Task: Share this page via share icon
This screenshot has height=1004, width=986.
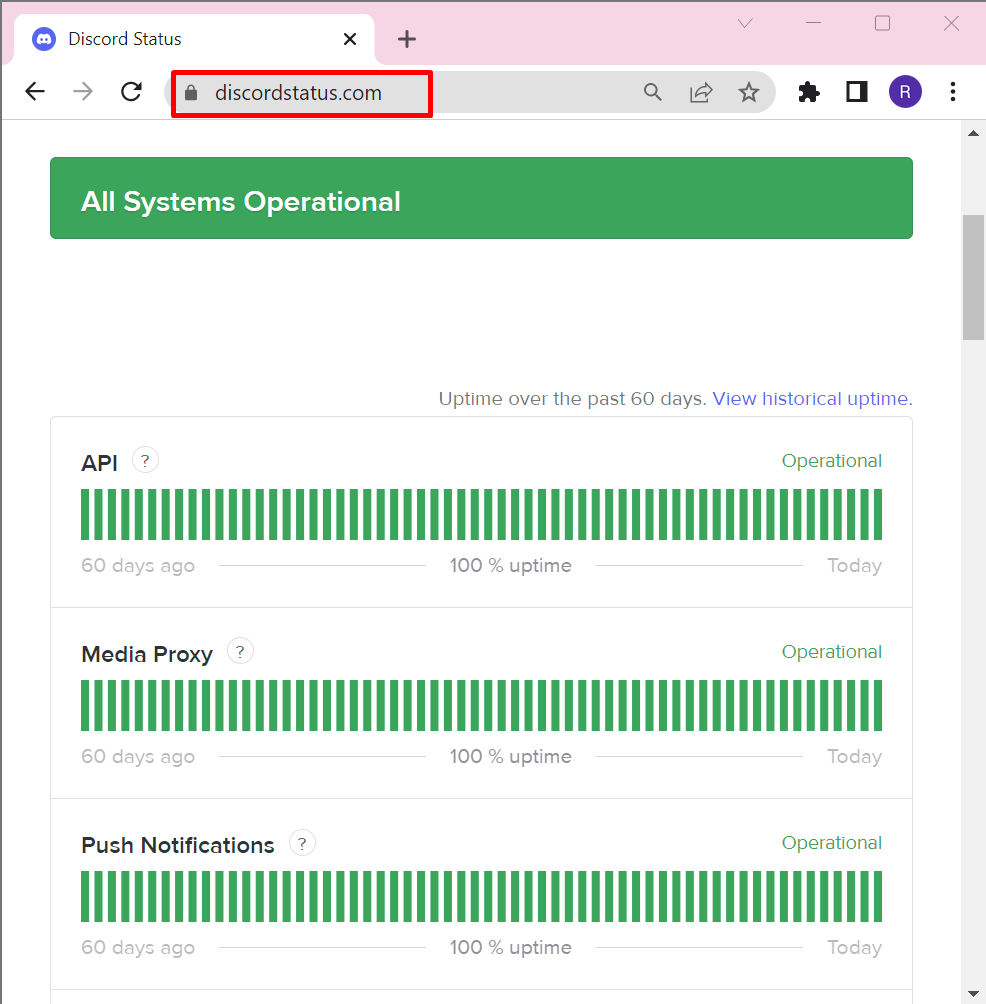Action: tap(701, 92)
